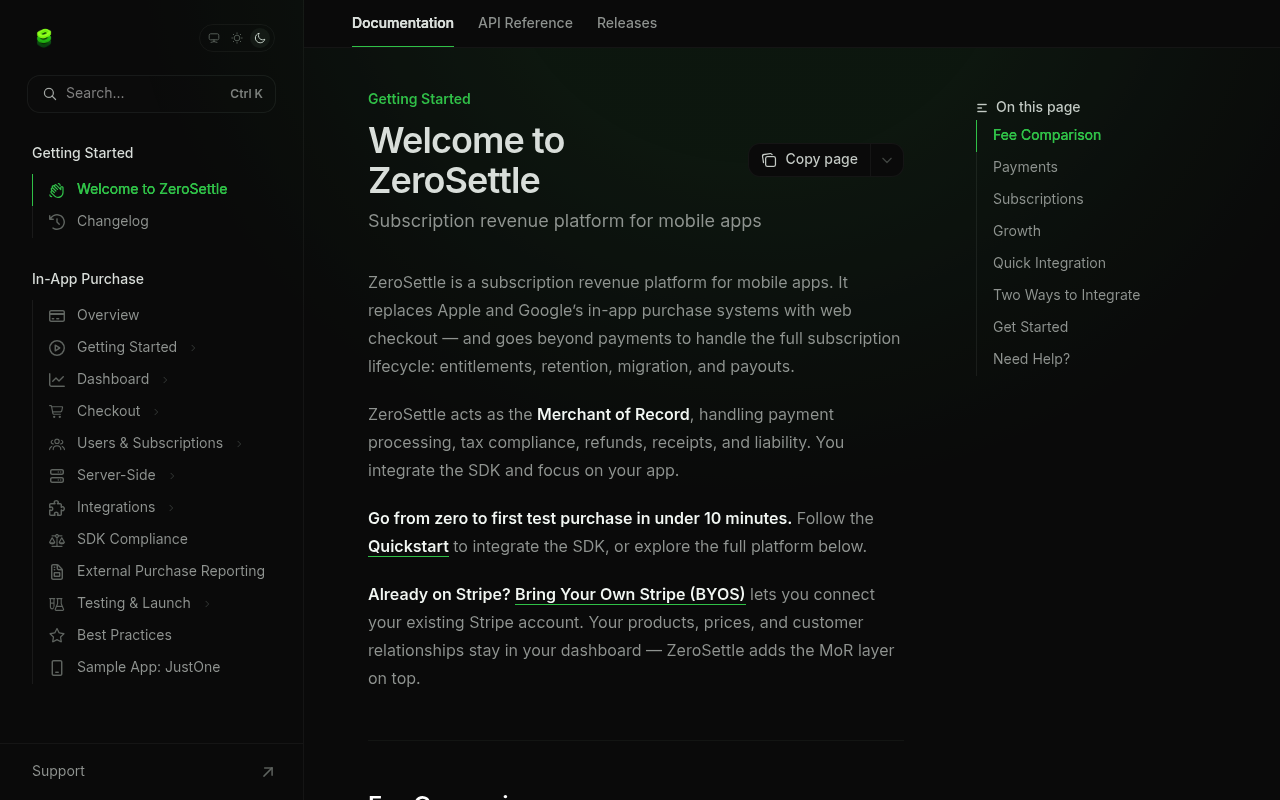1280x800 pixels.
Task: Jump to Two Ways to Integrate
Action: click(1066, 295)
